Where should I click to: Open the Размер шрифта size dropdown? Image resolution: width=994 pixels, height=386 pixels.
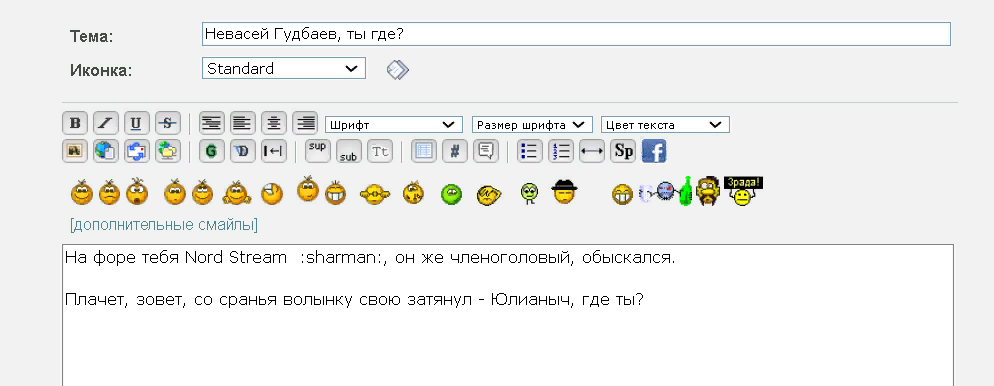(532, 124)
